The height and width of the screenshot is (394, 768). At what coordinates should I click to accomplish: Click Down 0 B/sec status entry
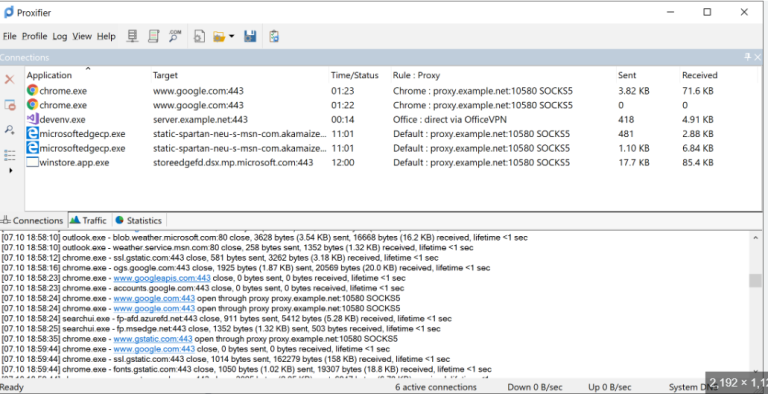pyautogui.click(x=535, y=387)
